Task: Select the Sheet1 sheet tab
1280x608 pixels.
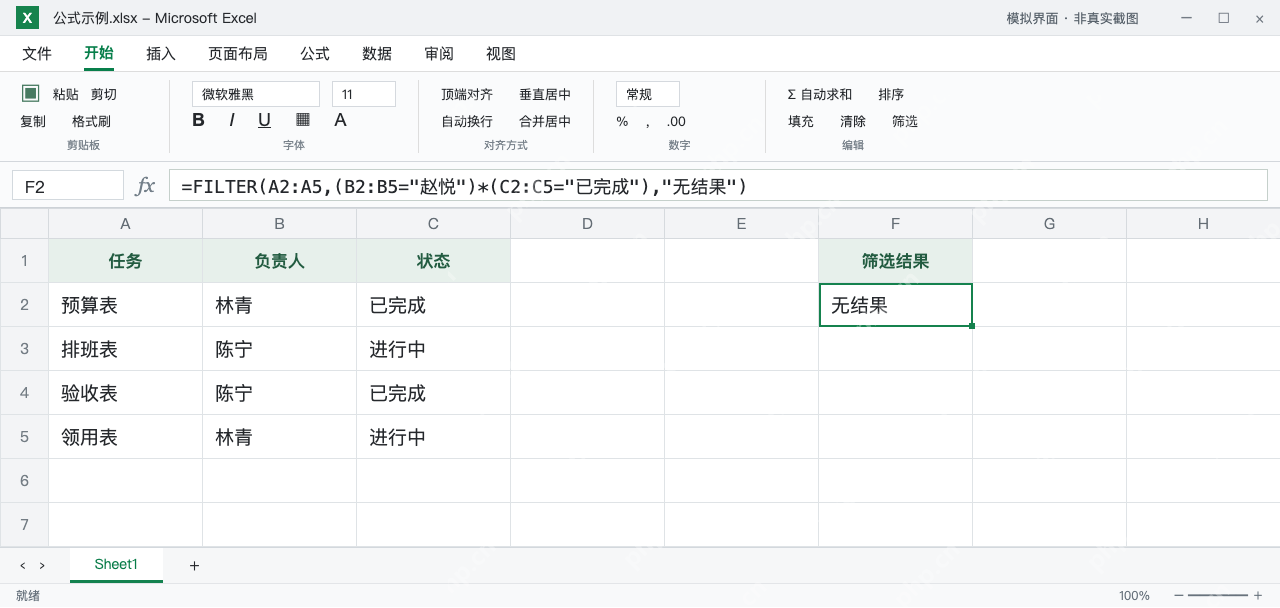Action: point(116,565)
